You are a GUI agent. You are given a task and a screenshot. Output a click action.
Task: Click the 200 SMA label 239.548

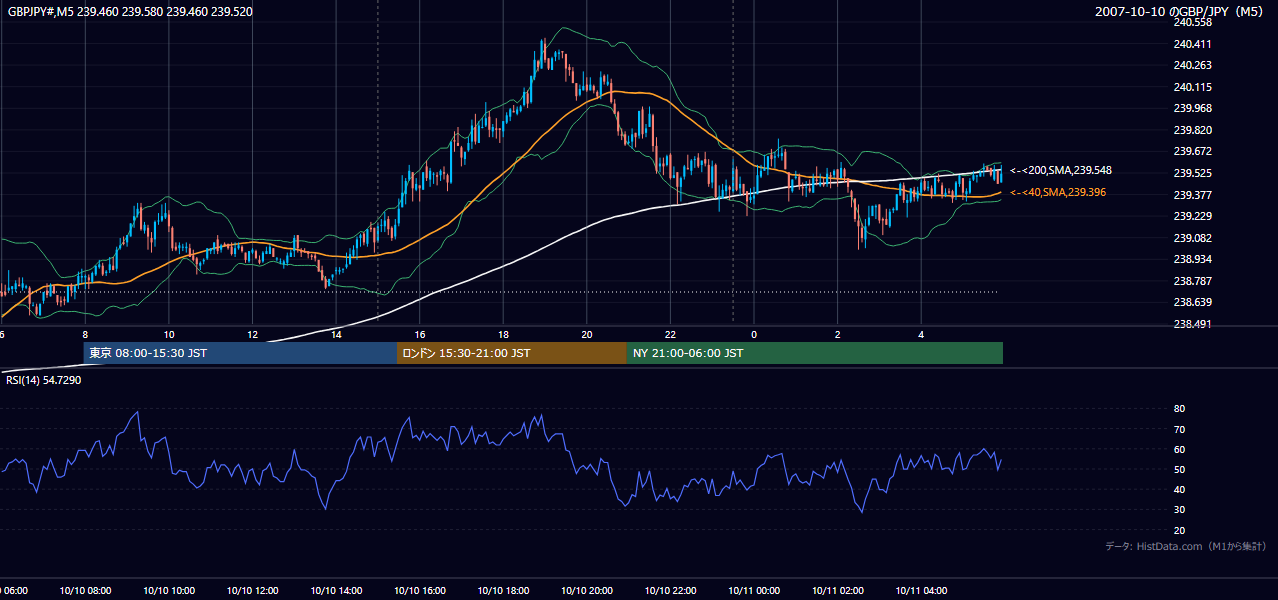1061,171
